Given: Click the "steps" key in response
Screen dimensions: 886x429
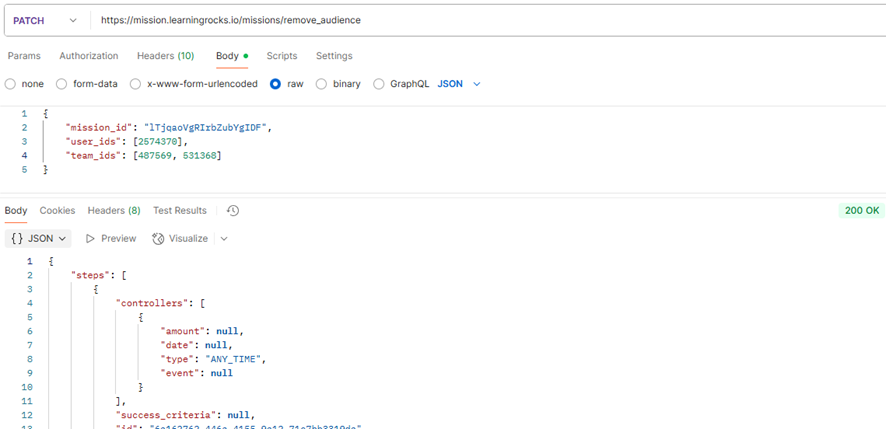Looking at the screenshot, I should (90, 275).
